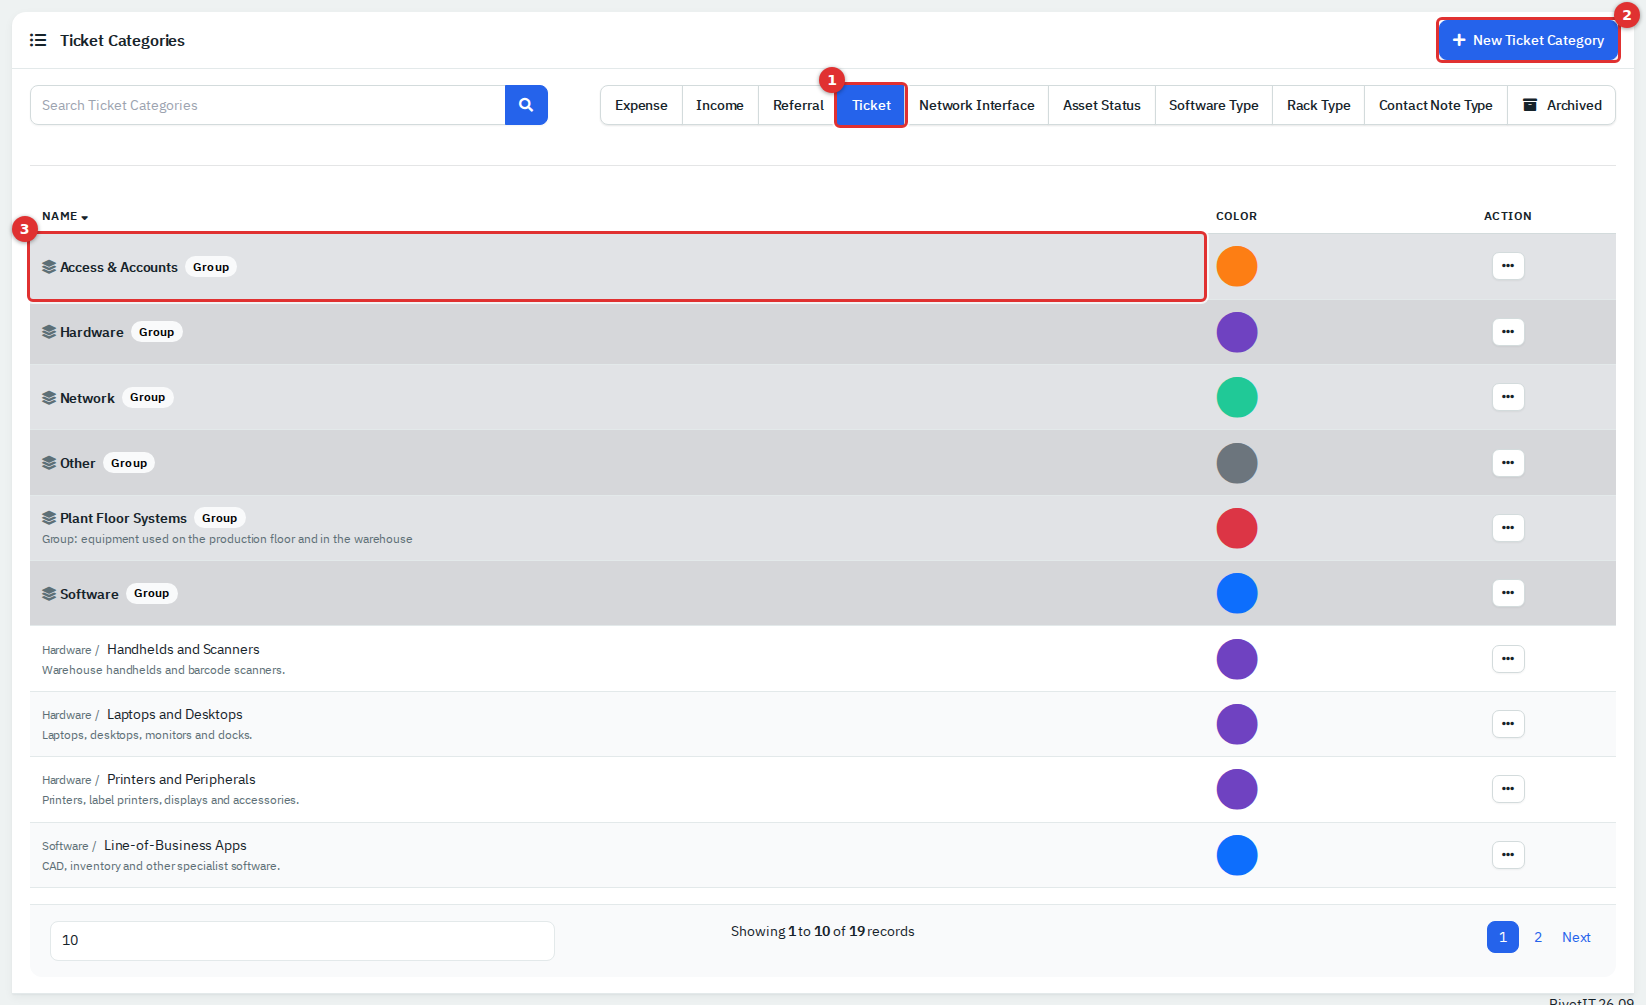This screenshot has width=1646, height=1005.
Task: Open action menu for Printers and Peripherals
Action: [x=1508, y=789]
